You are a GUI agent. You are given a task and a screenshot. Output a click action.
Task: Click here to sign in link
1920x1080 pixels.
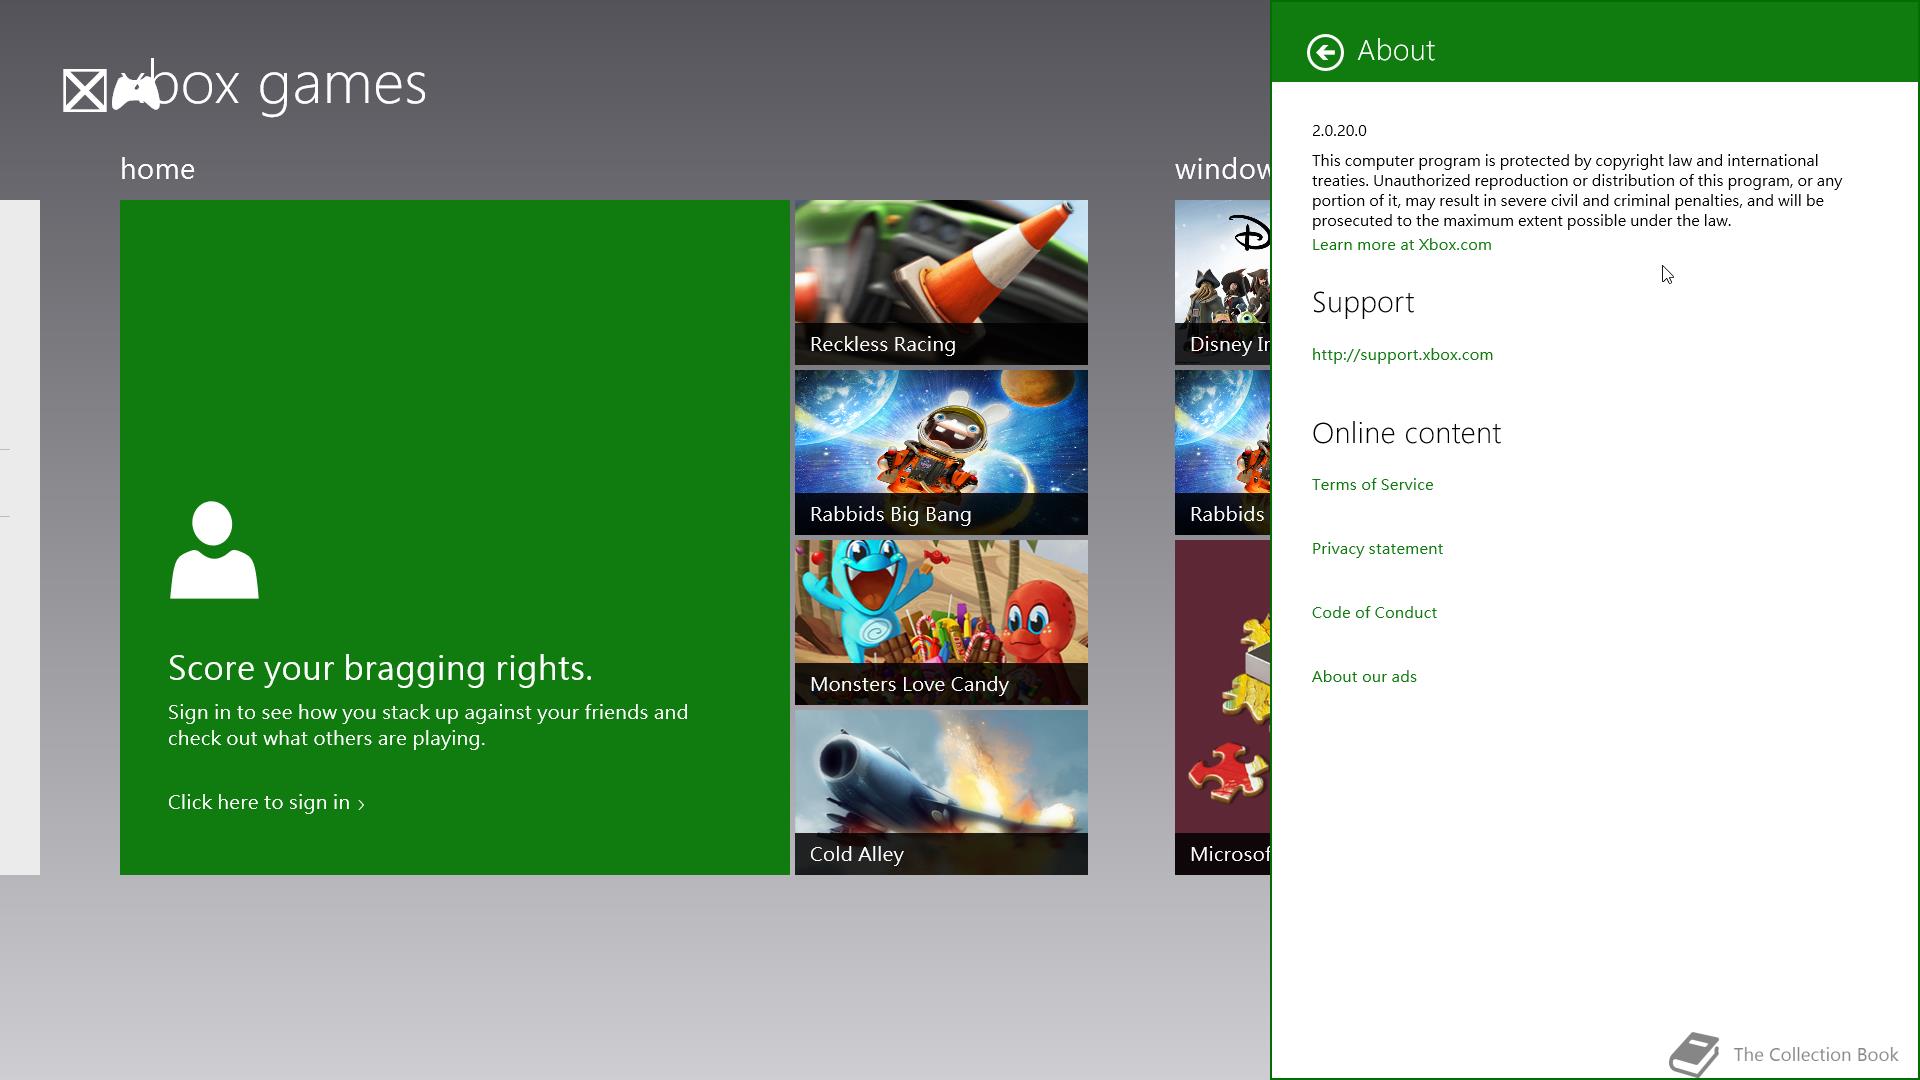[x=266, y=803]
